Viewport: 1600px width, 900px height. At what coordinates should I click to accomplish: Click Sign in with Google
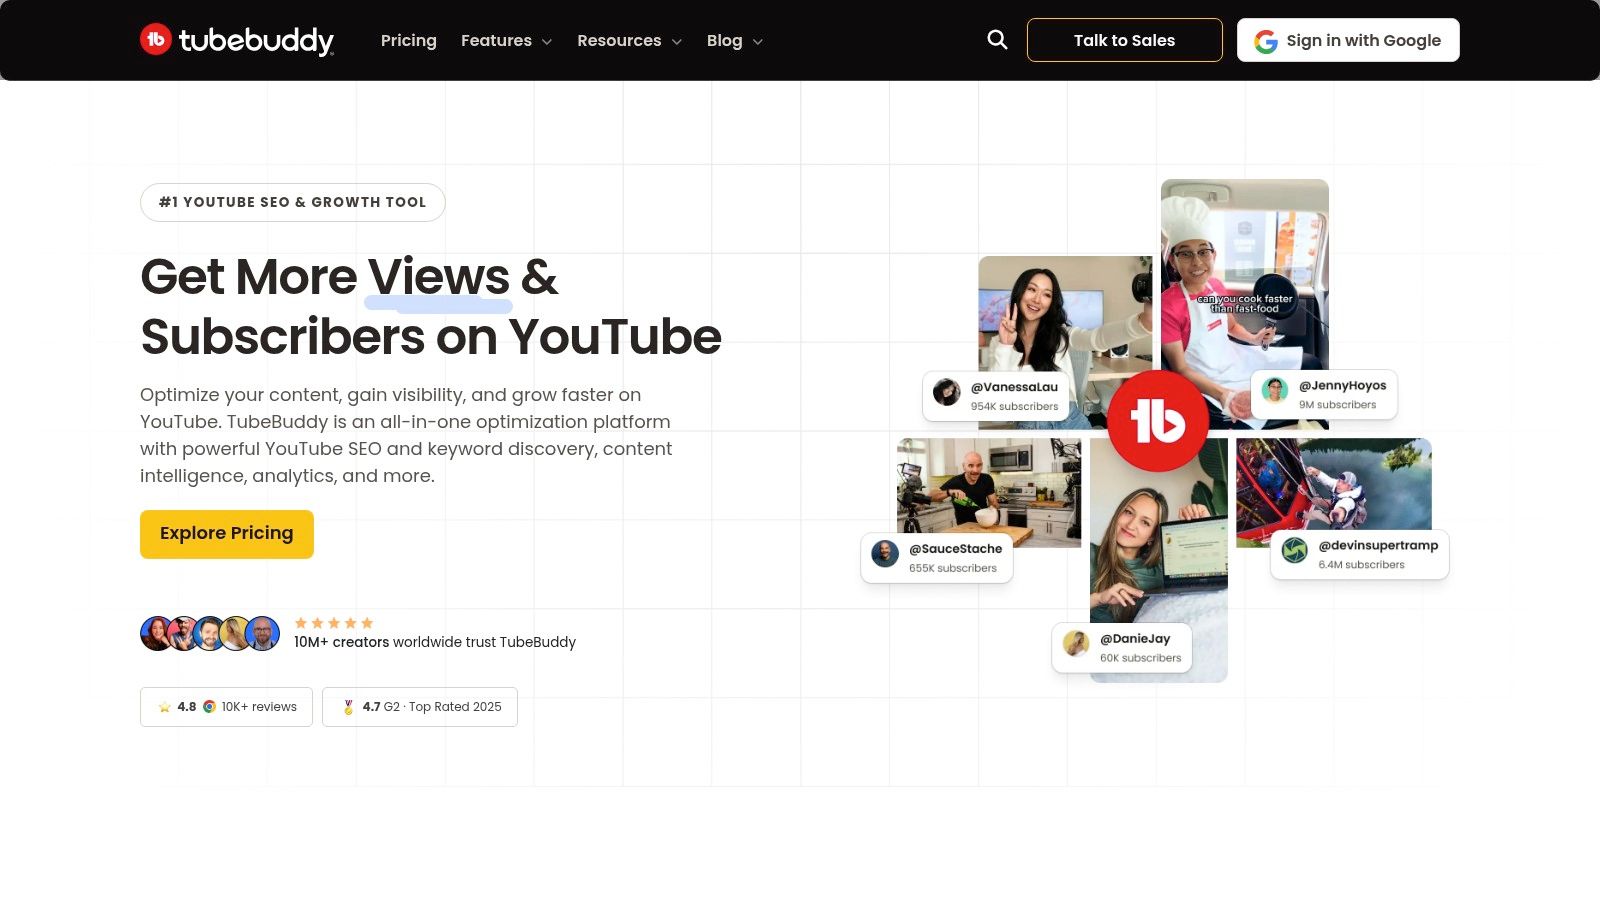click(1348, 40)
